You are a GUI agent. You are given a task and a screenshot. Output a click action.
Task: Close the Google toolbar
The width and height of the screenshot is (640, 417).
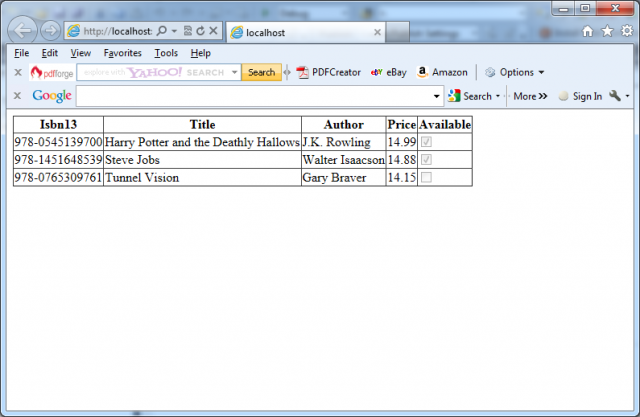pos(17,96)
